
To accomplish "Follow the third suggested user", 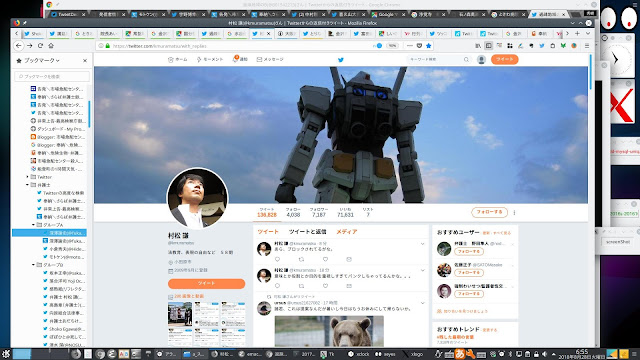I will click(469, 294).
